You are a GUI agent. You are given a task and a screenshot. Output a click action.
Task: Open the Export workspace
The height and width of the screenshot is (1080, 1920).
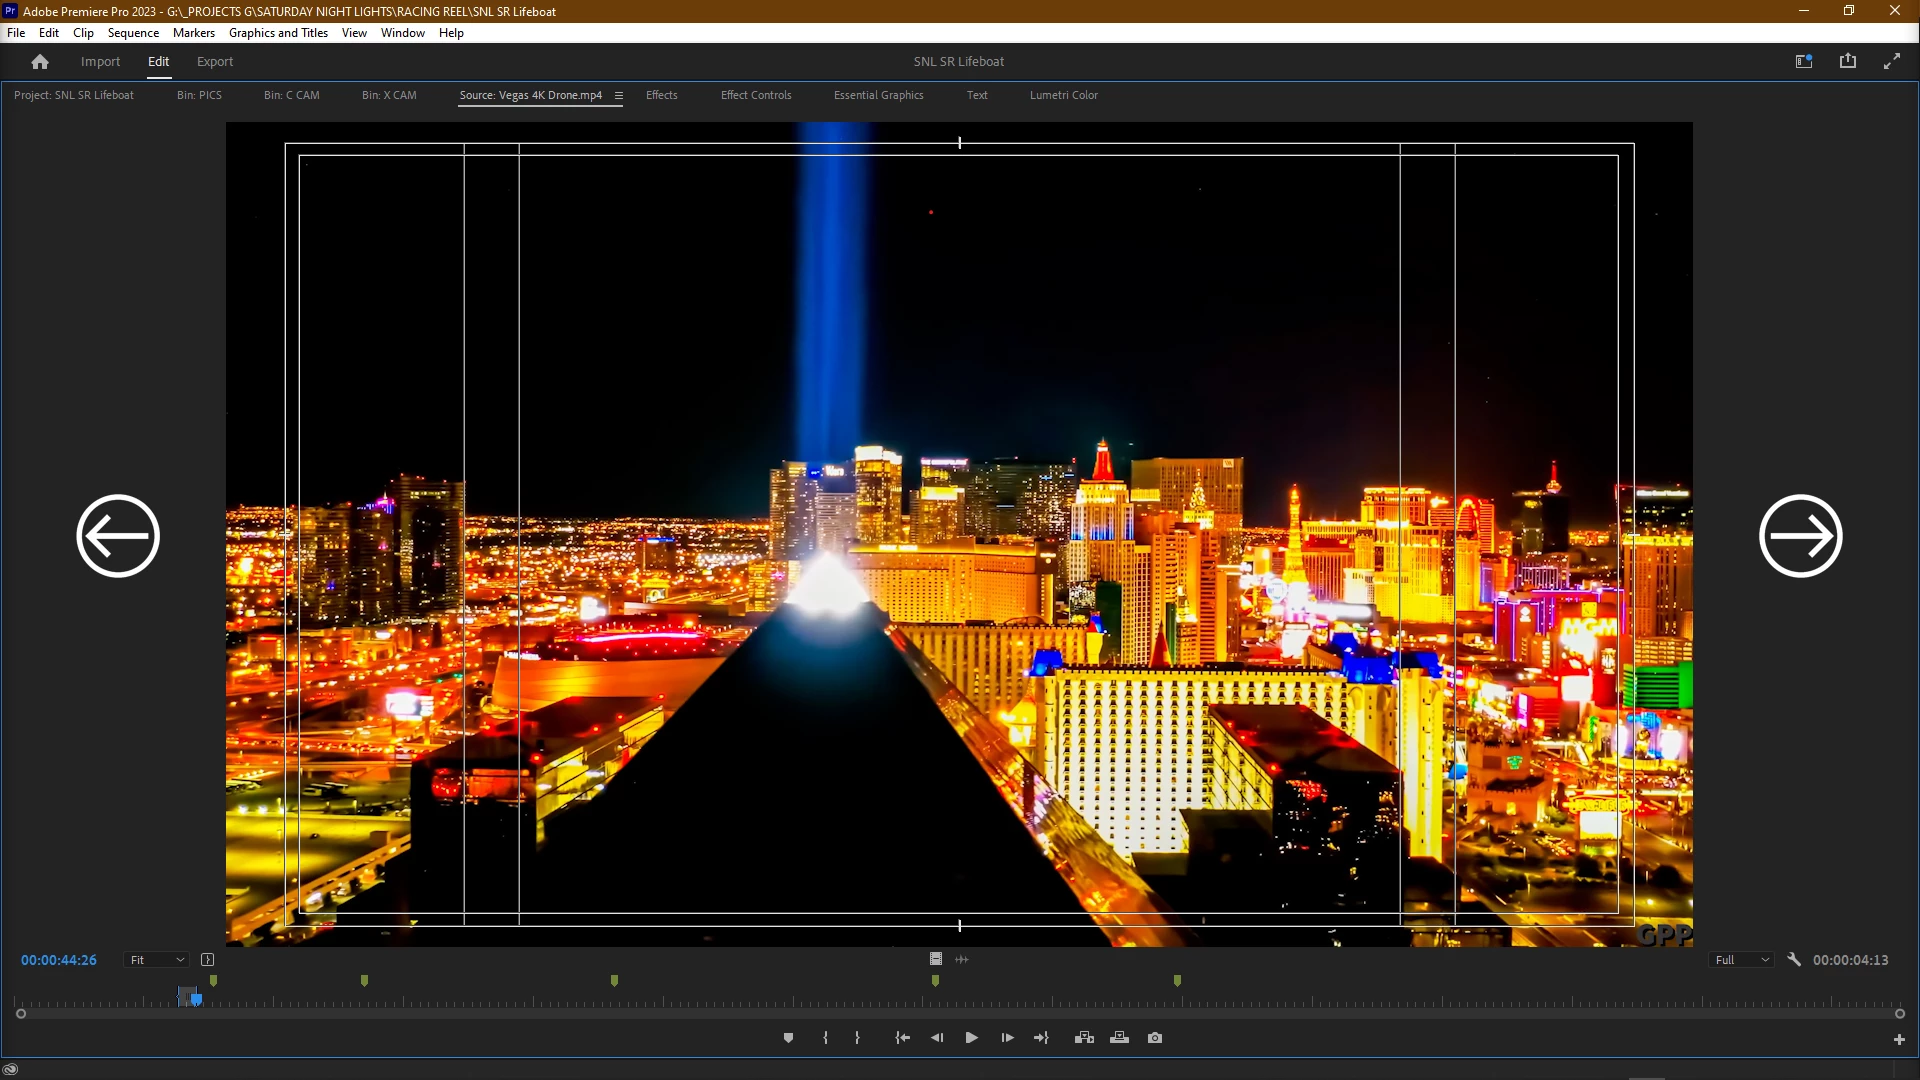tap(214, 61)
